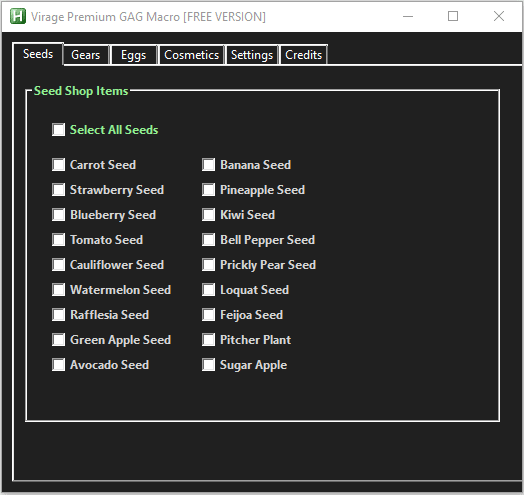Select the Kiwi Seed checkbox
Viewport: 524px width, 495px height.
[x=209, y=215]
